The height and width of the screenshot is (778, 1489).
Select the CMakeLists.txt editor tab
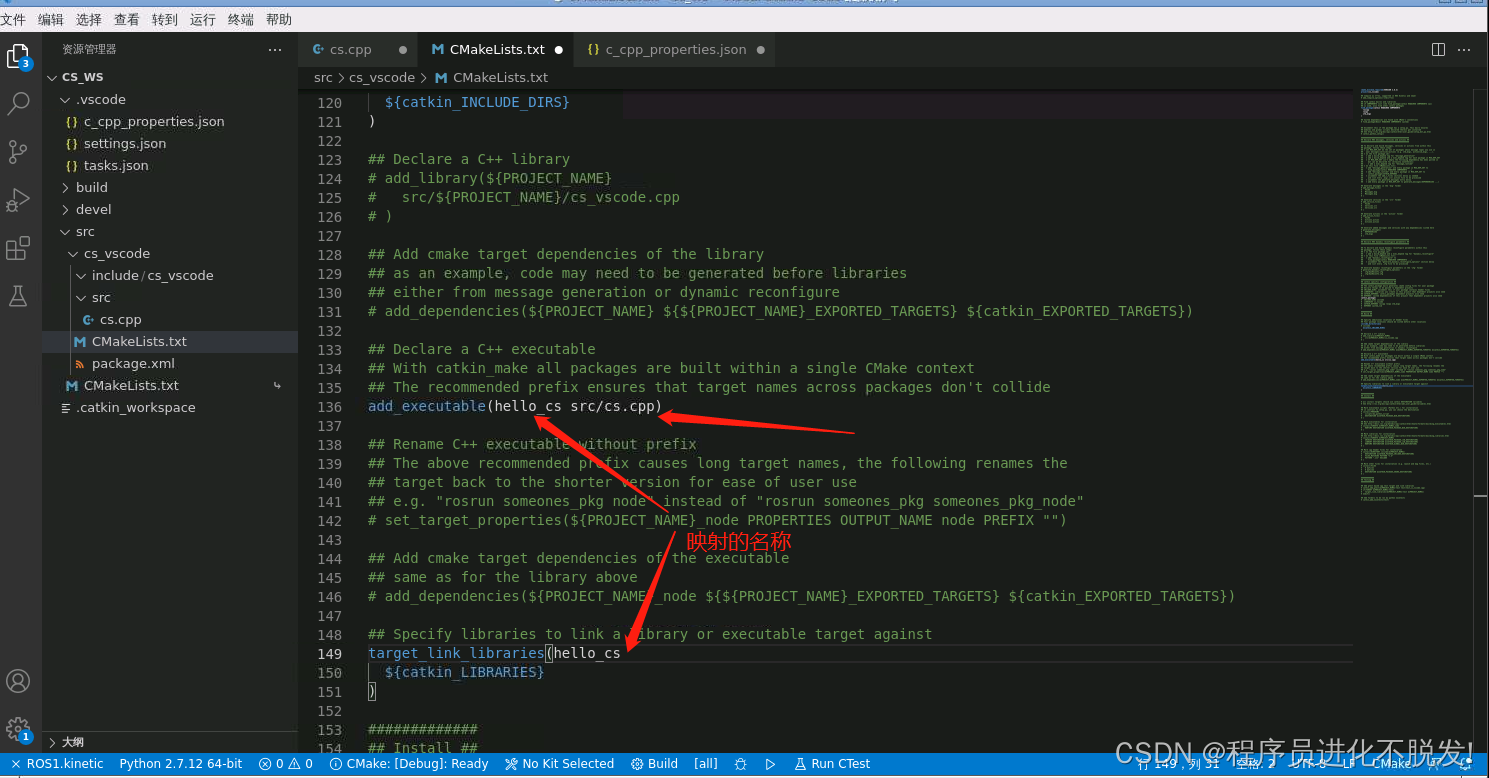tap(496, 49)
